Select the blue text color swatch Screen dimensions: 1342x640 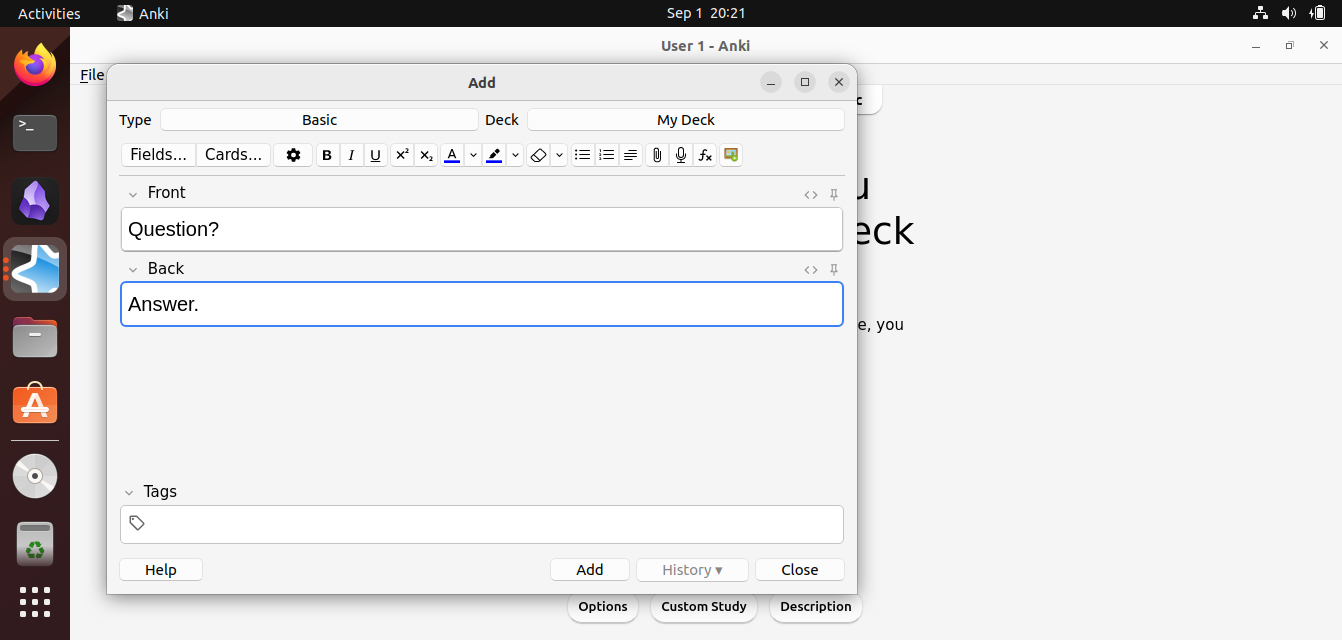click(451, 155)
